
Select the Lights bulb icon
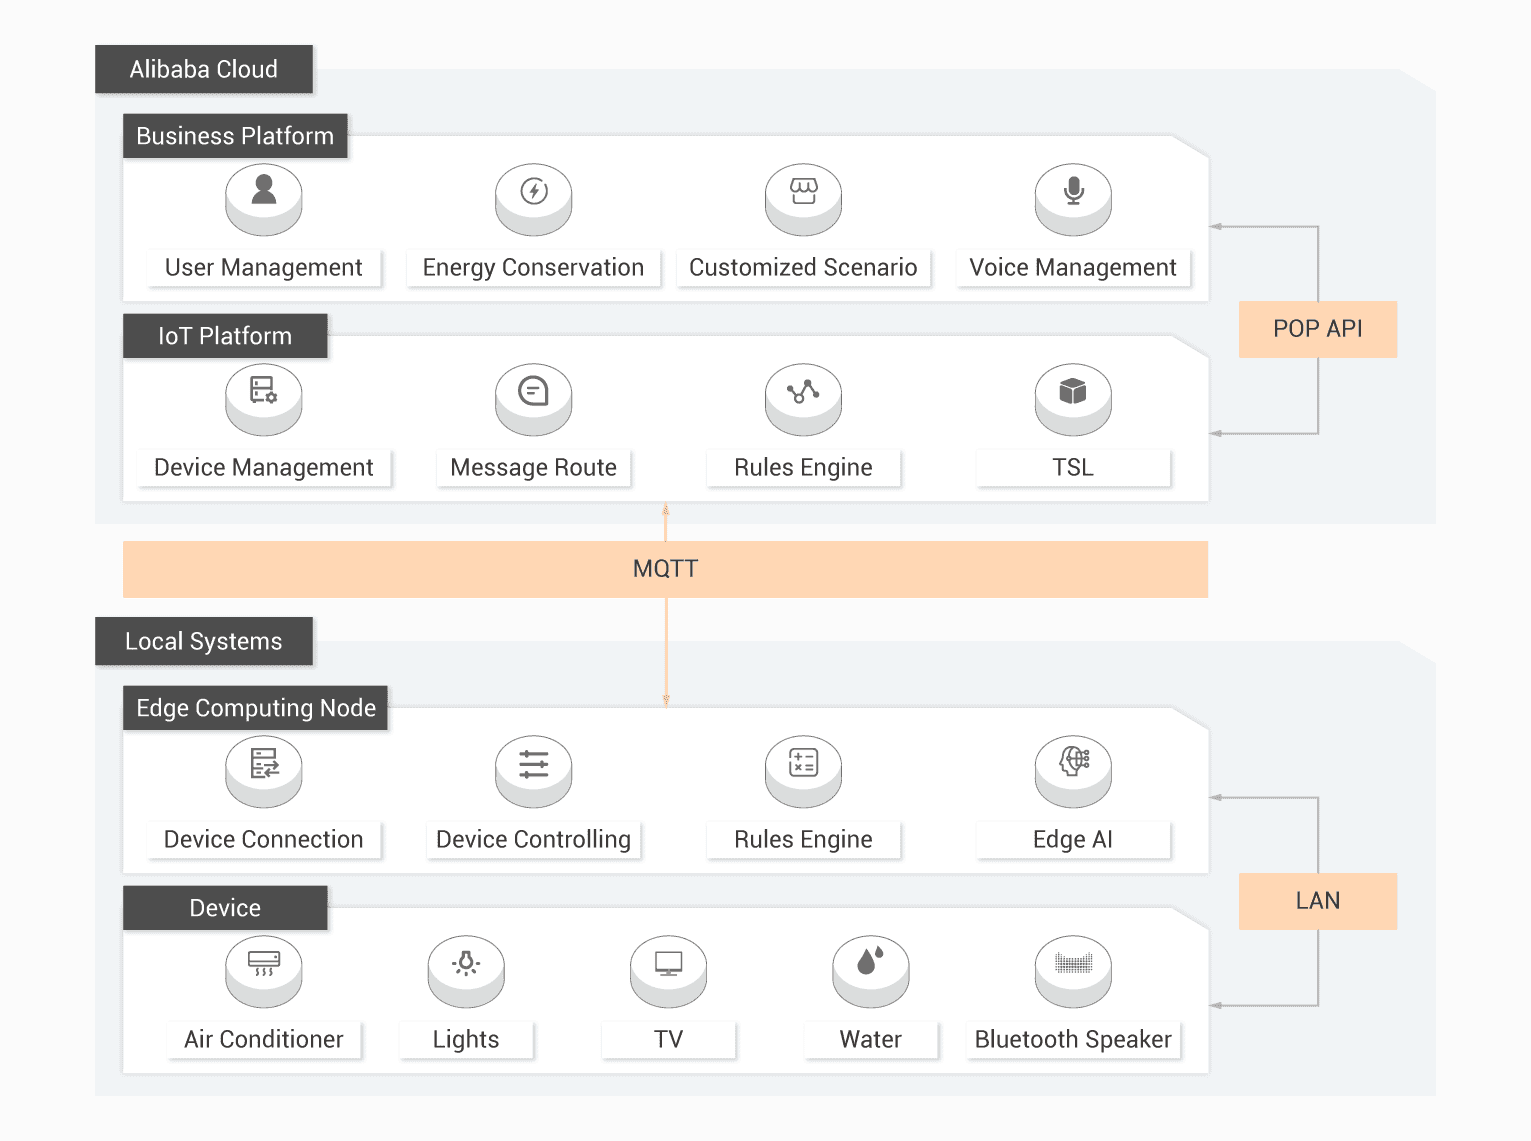coord(466,964)
